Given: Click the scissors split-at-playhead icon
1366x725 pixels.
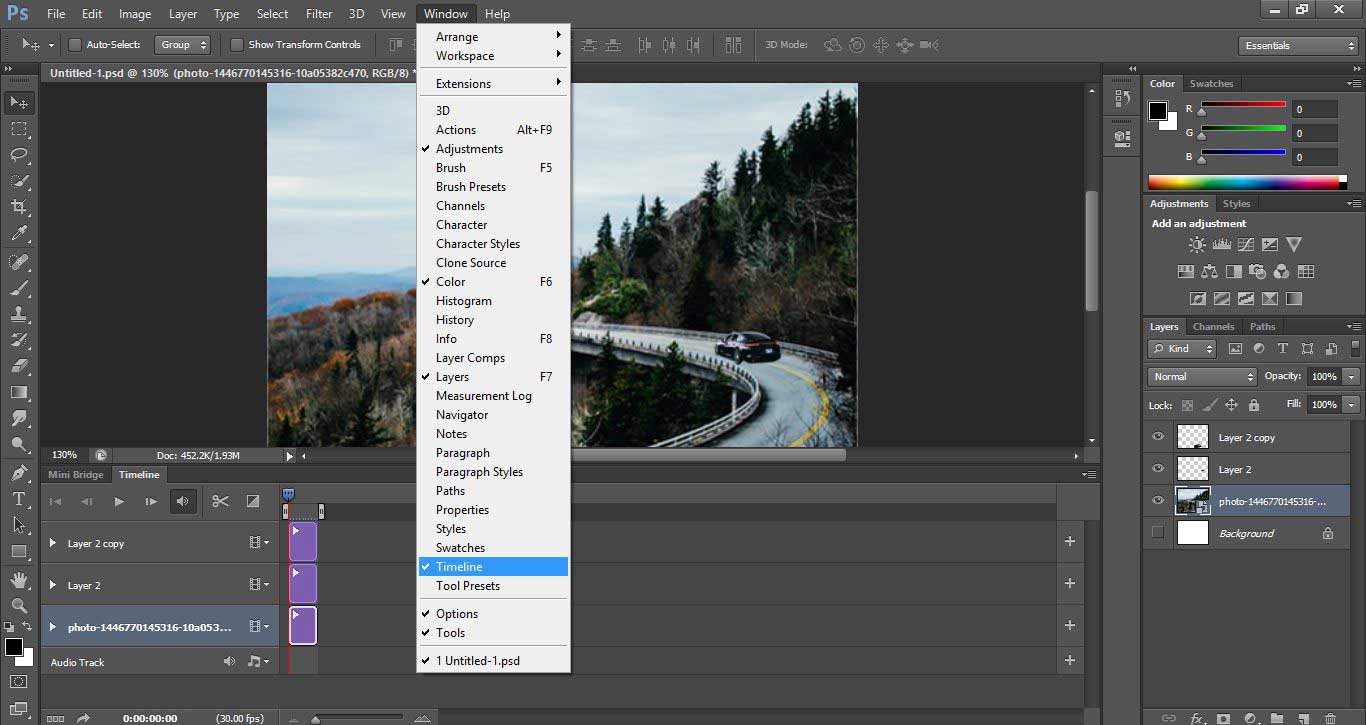Looking at the screenshot, I should click(x=221, y=501).
